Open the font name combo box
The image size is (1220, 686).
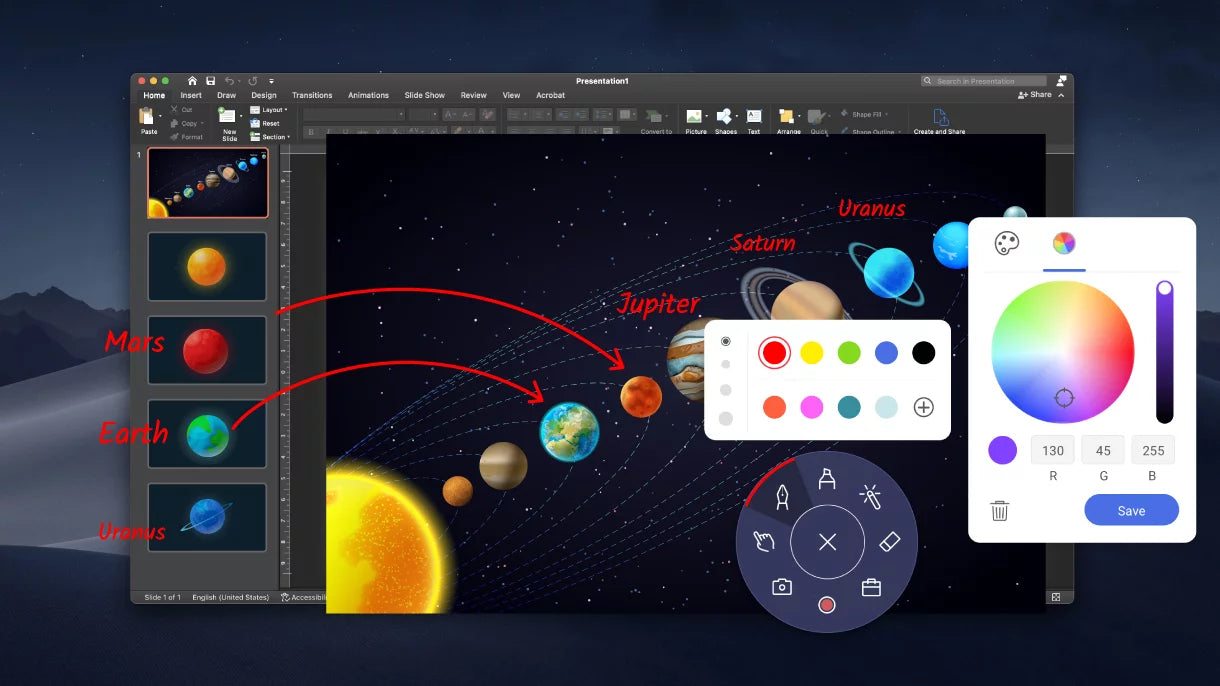click(x=353, y=115)
